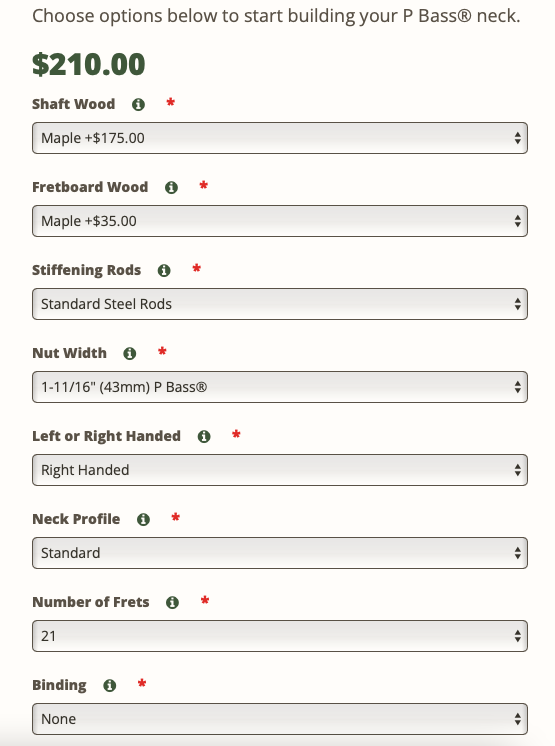The height and width of the screenshot is (746, 555).
Task: Expand the Neck Profile Standard dropdown
Action: [280, 553]
